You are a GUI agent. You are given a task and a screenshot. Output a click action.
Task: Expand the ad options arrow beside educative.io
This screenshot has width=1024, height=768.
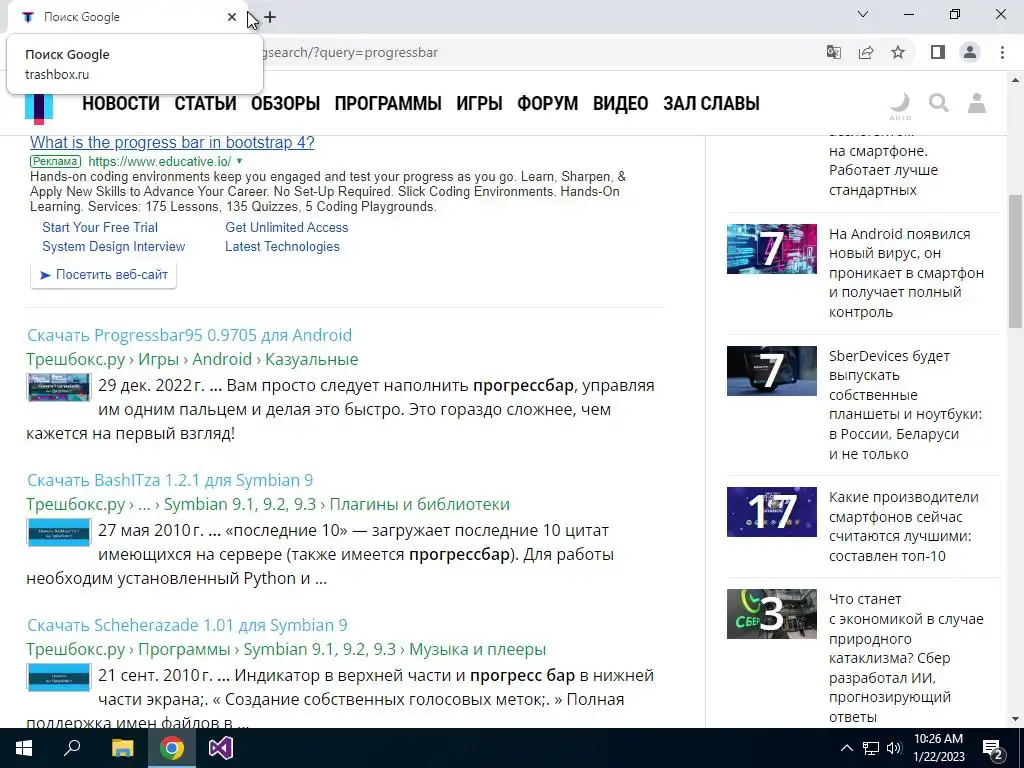(239, 161)
